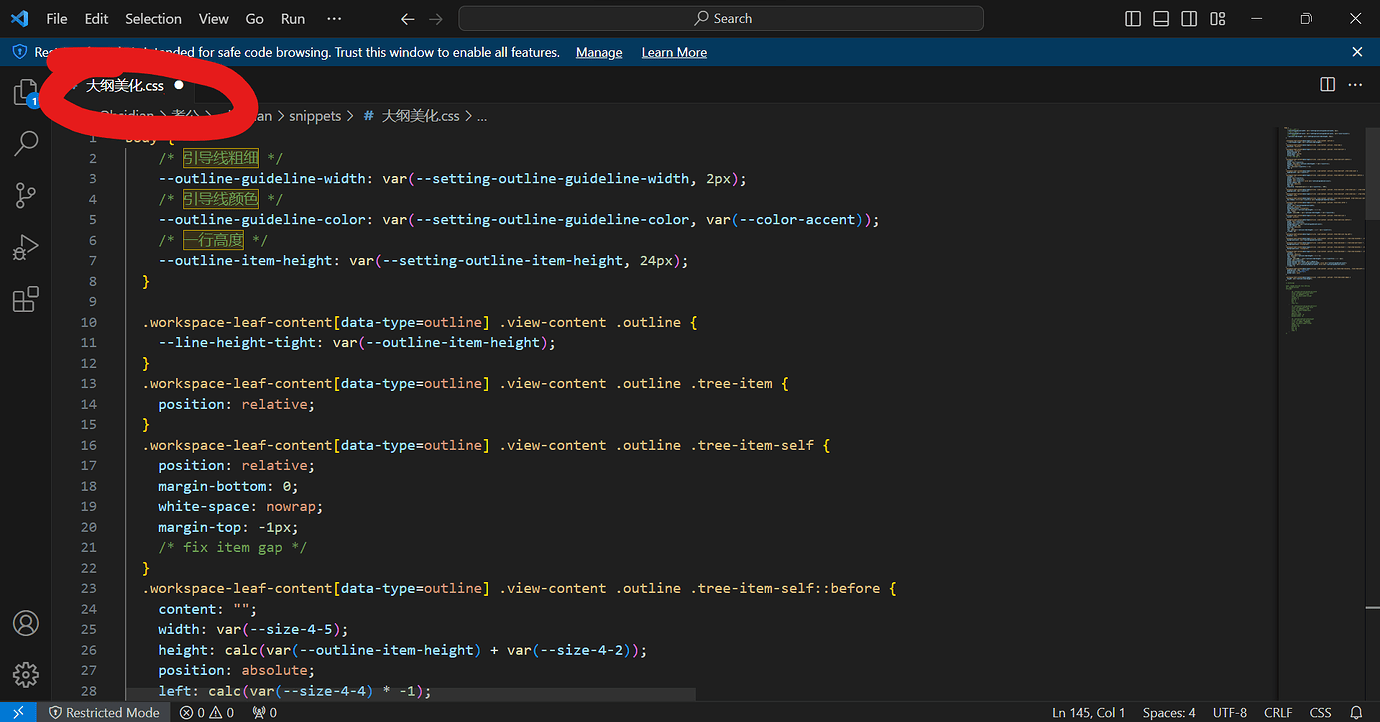Toggle the primary side bar layout button

(x=1133, y=19)
